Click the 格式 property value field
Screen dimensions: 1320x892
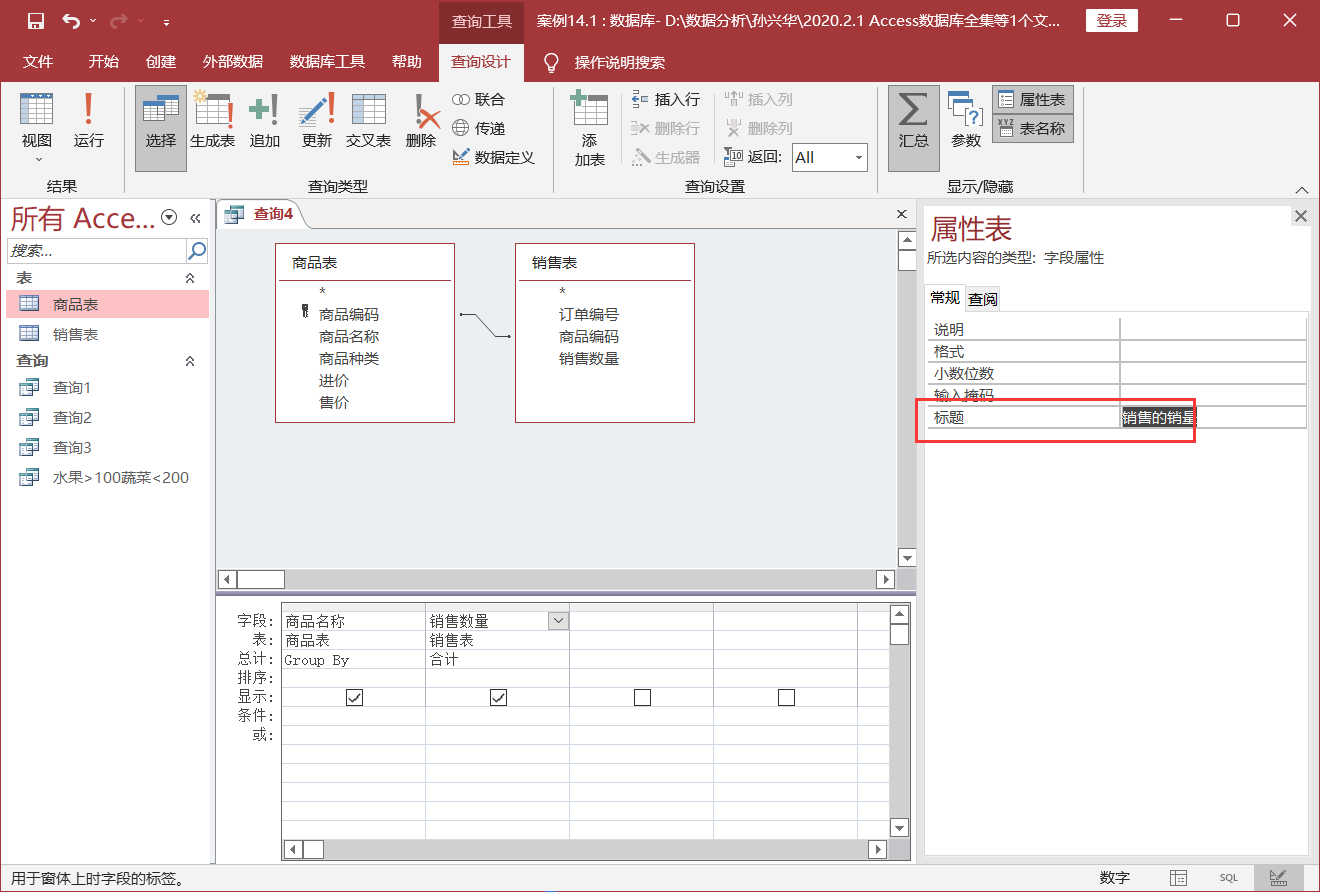1213,351
